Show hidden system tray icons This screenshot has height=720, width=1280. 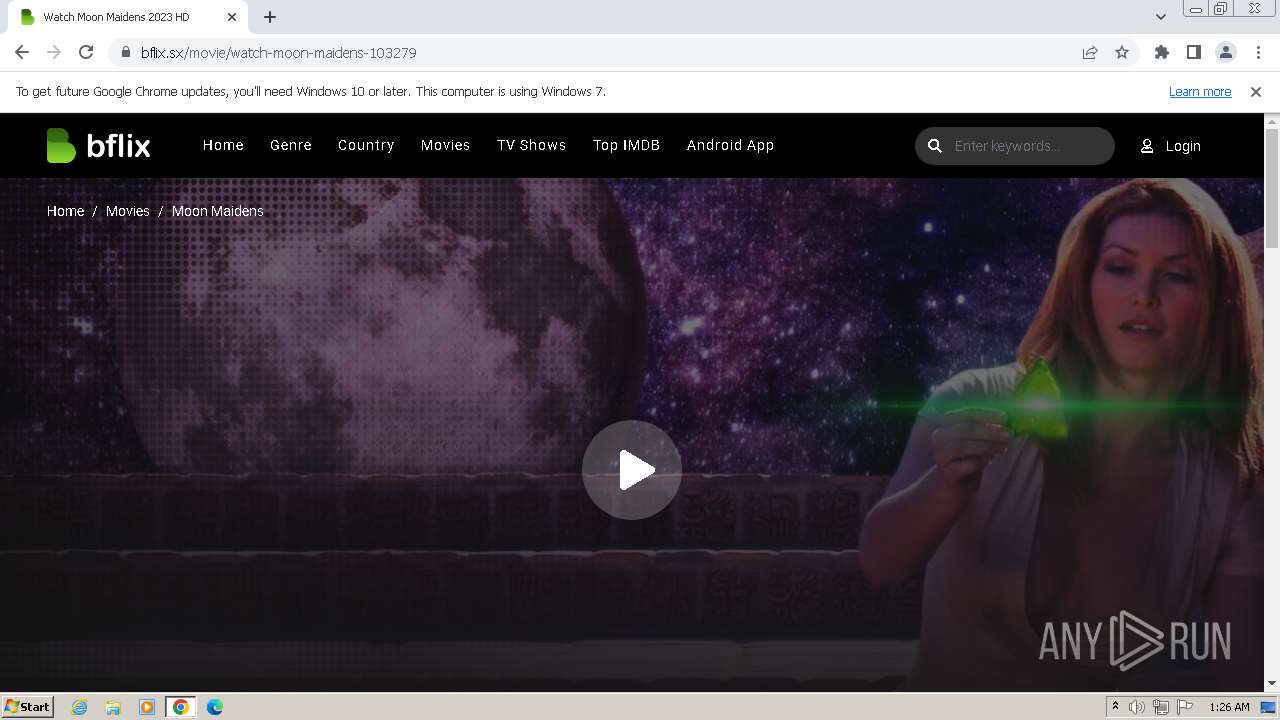(x=1115, y=707)
